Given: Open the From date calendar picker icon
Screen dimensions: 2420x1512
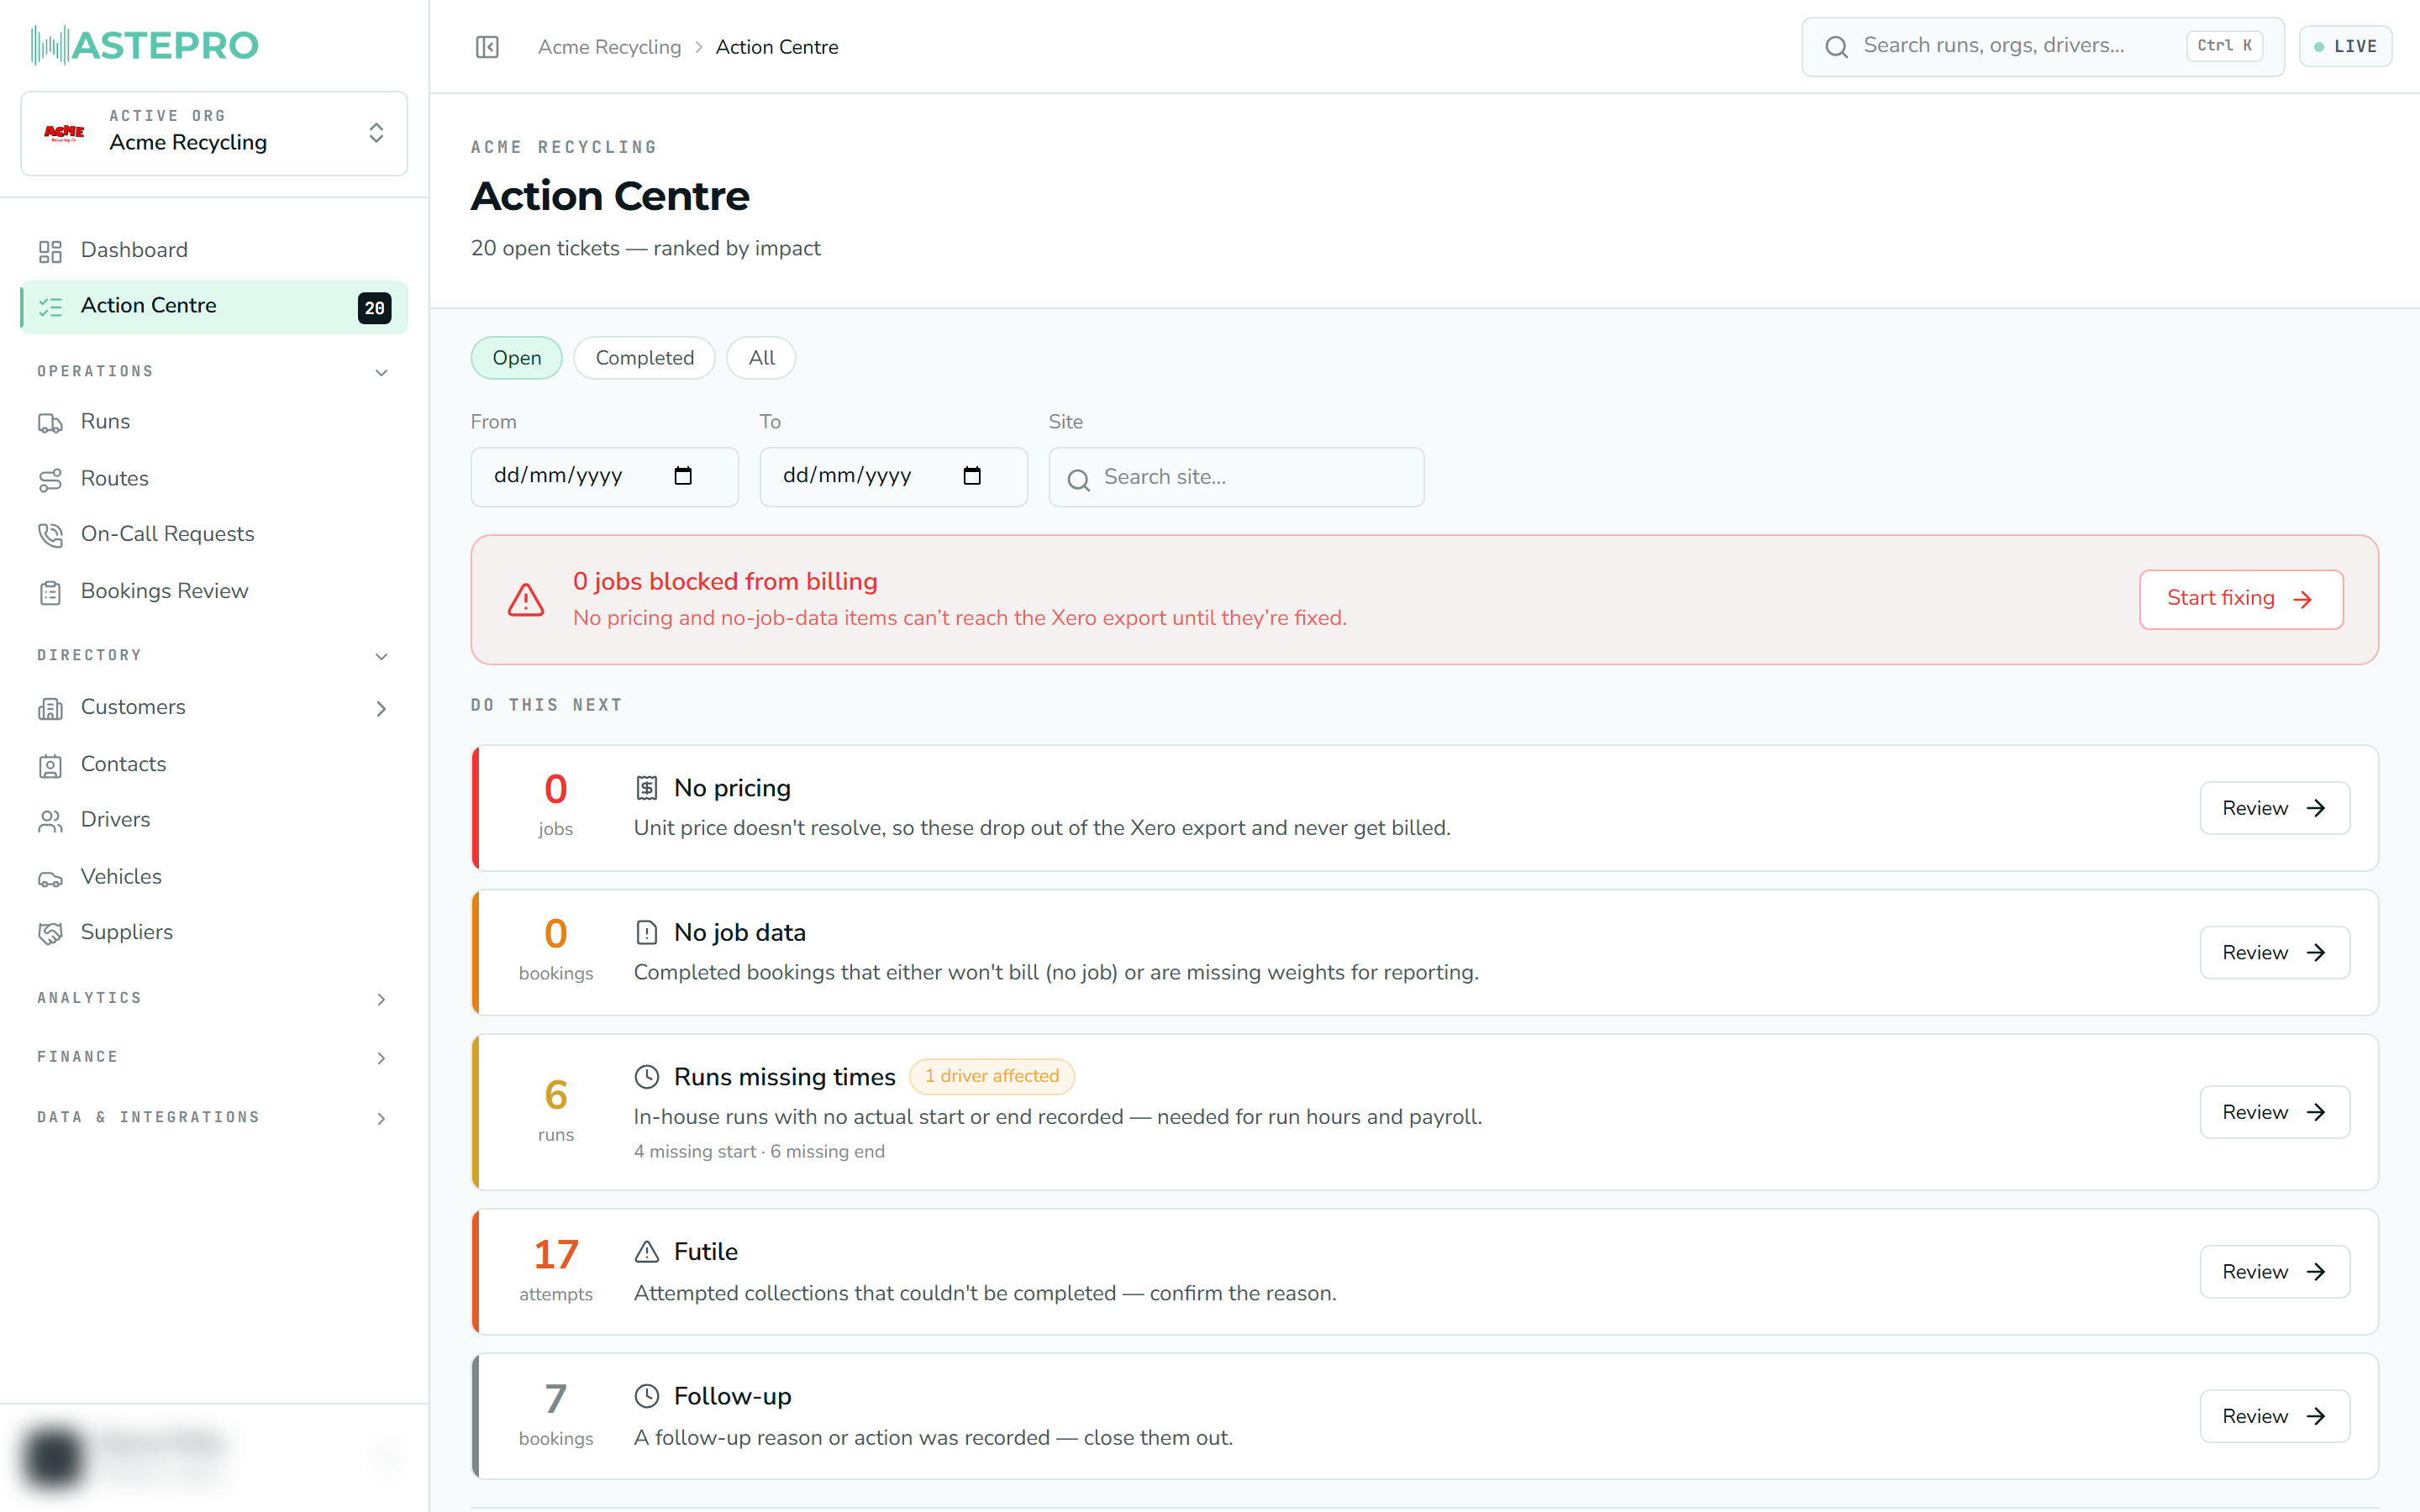Looking at the screenshot, I should (x=683, y=476).
